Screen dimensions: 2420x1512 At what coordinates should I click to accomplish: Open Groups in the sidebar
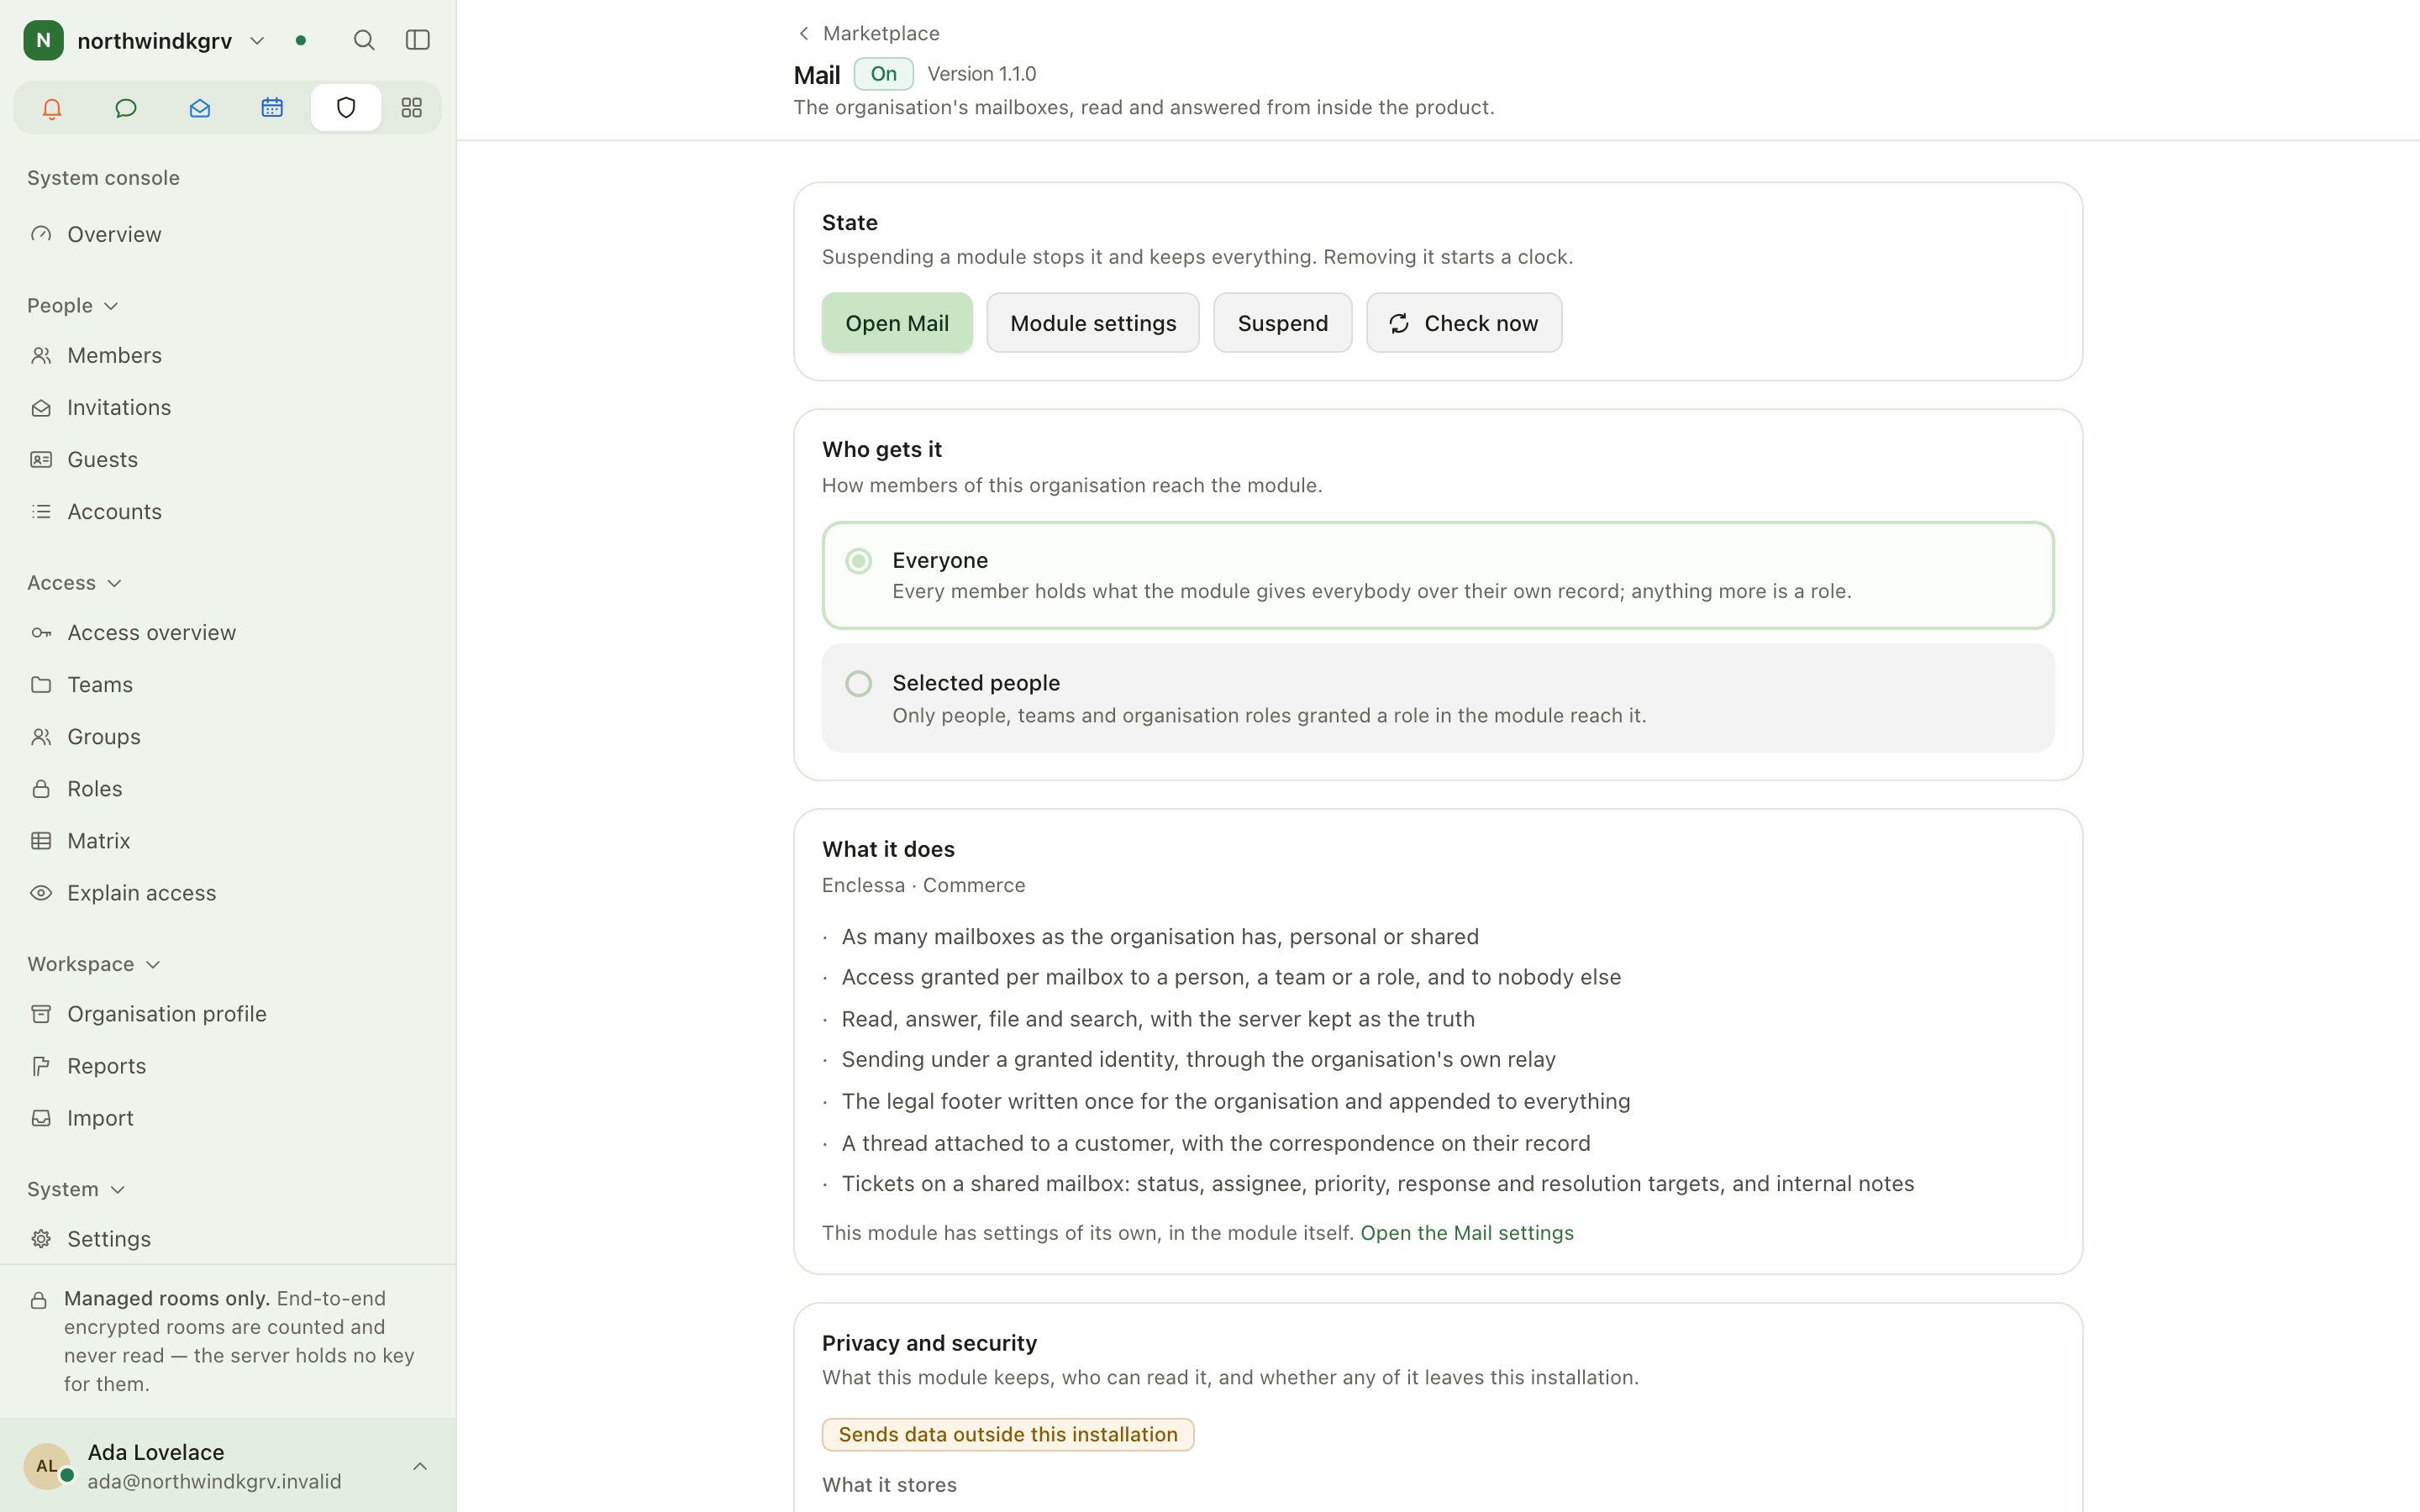click(x=228, y=737)
